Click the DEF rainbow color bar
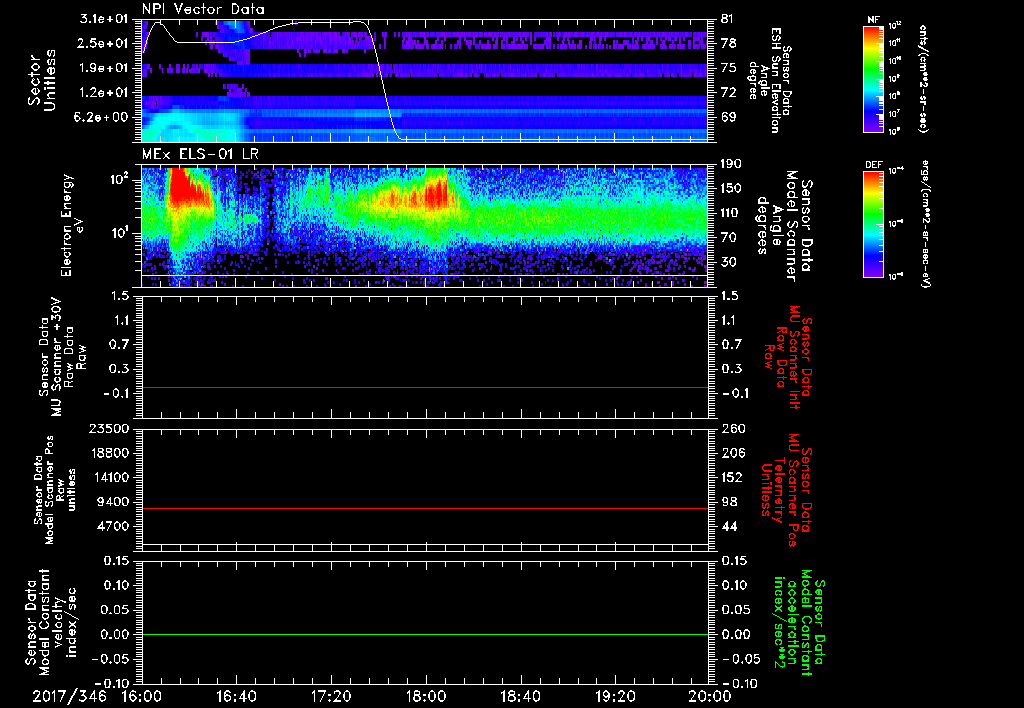 point(873,224)
